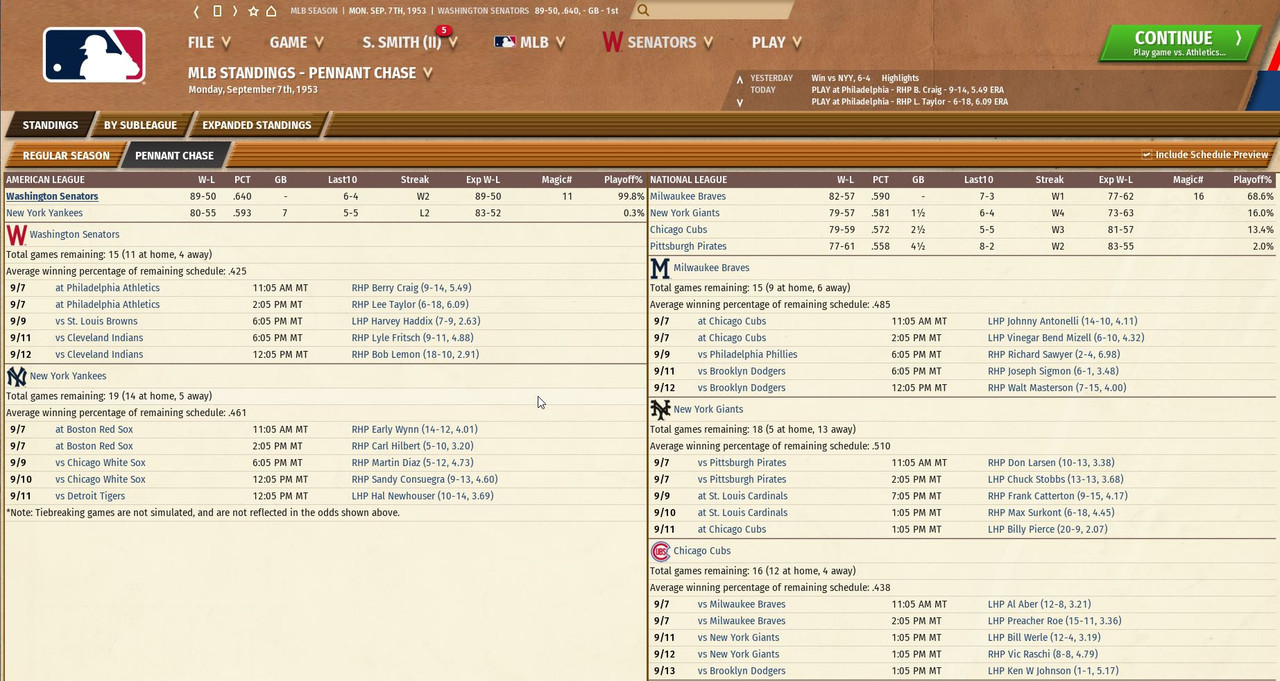Sort the American League table by Playoff%
Viewport: 1280px width, 681px height.
coord(623,180)
